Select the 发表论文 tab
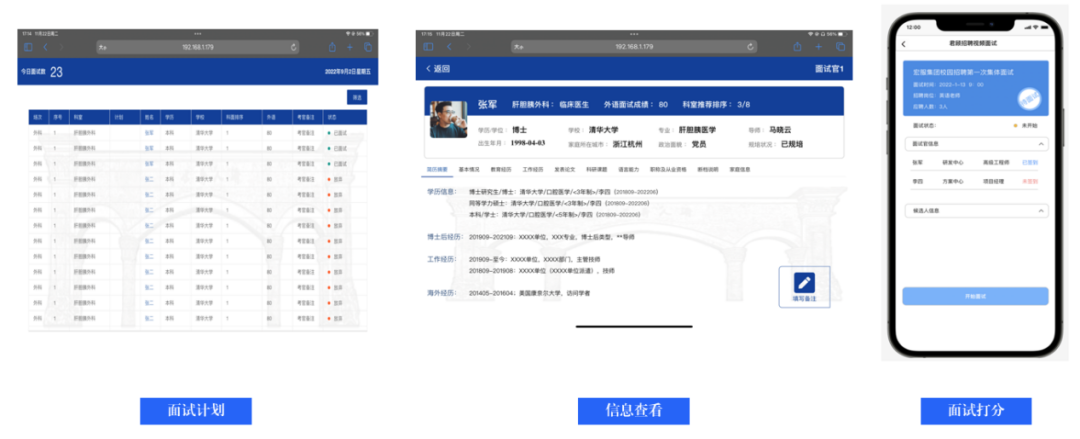The image size is (1080, 439). [x=565, y=169]
